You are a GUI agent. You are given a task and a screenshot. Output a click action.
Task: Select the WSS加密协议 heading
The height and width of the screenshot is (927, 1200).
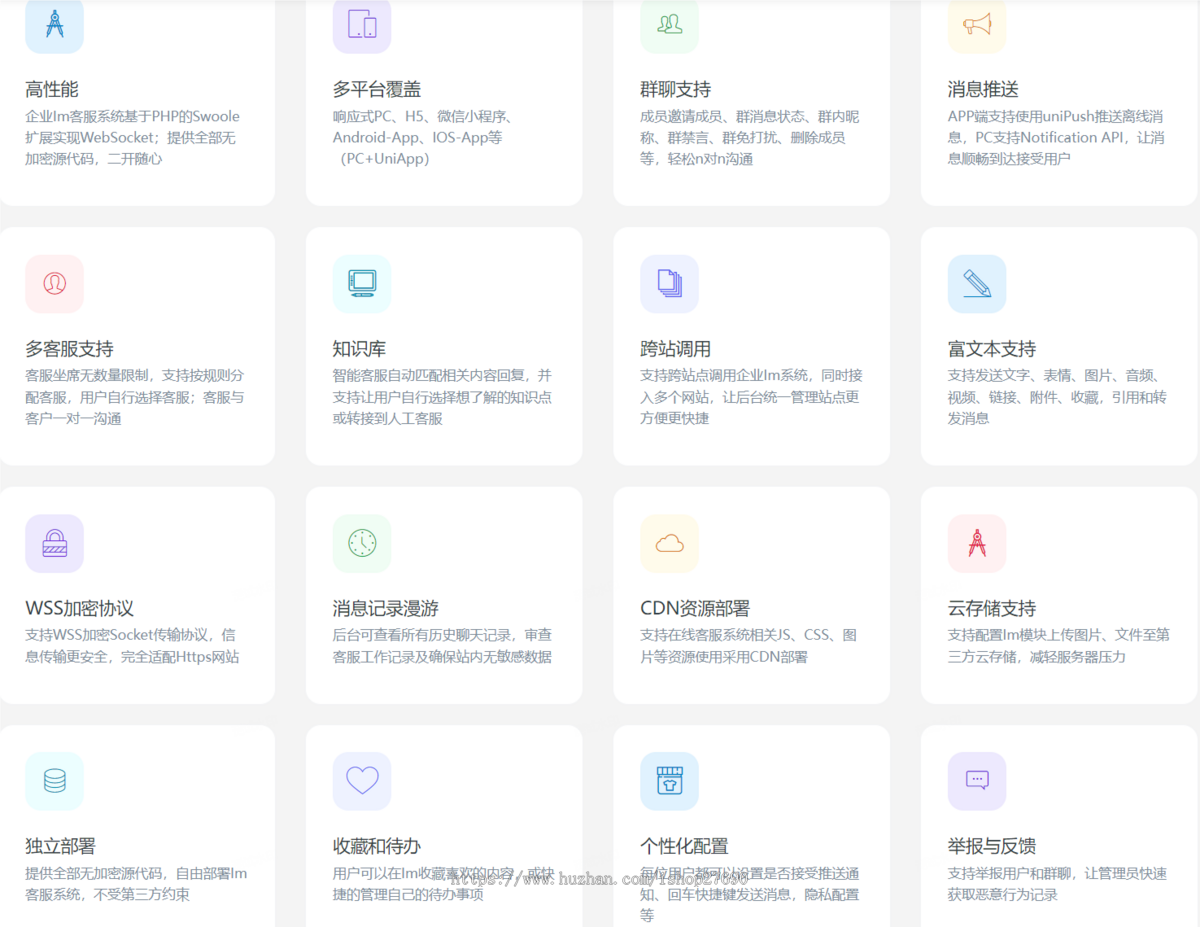[x=79, y=608]
